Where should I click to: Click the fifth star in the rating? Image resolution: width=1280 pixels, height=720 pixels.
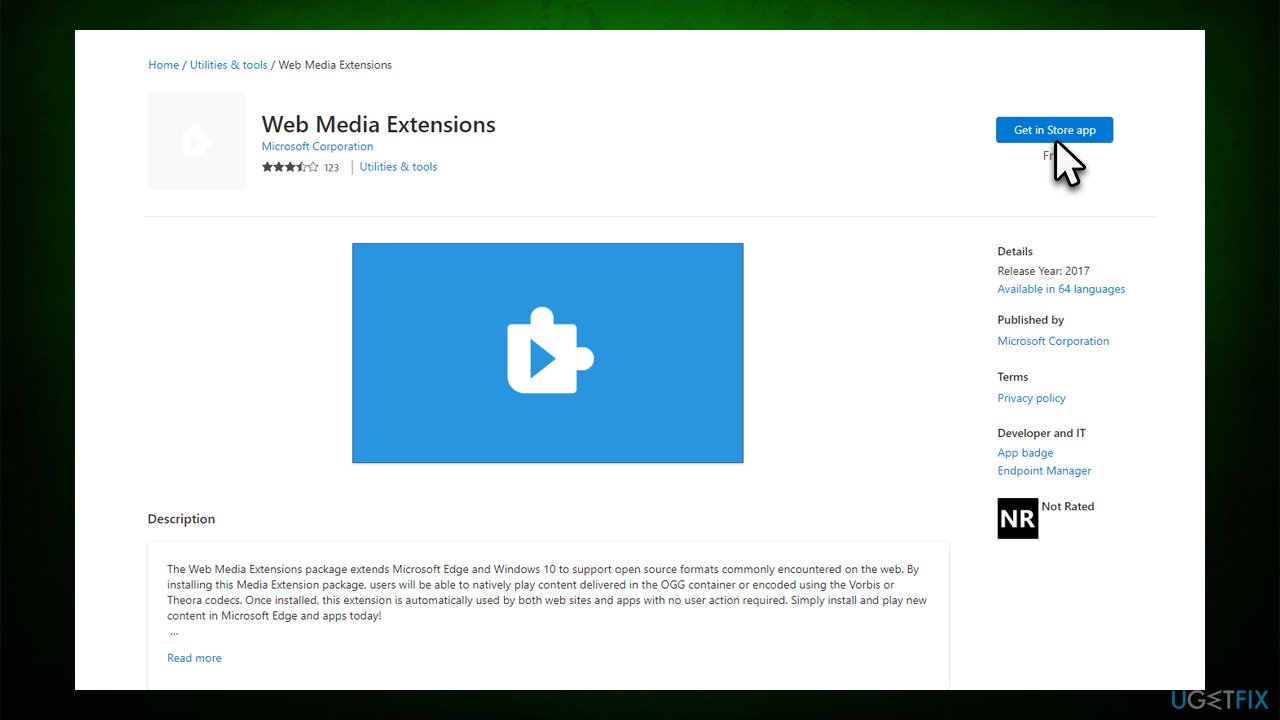[x=313, y=167]
